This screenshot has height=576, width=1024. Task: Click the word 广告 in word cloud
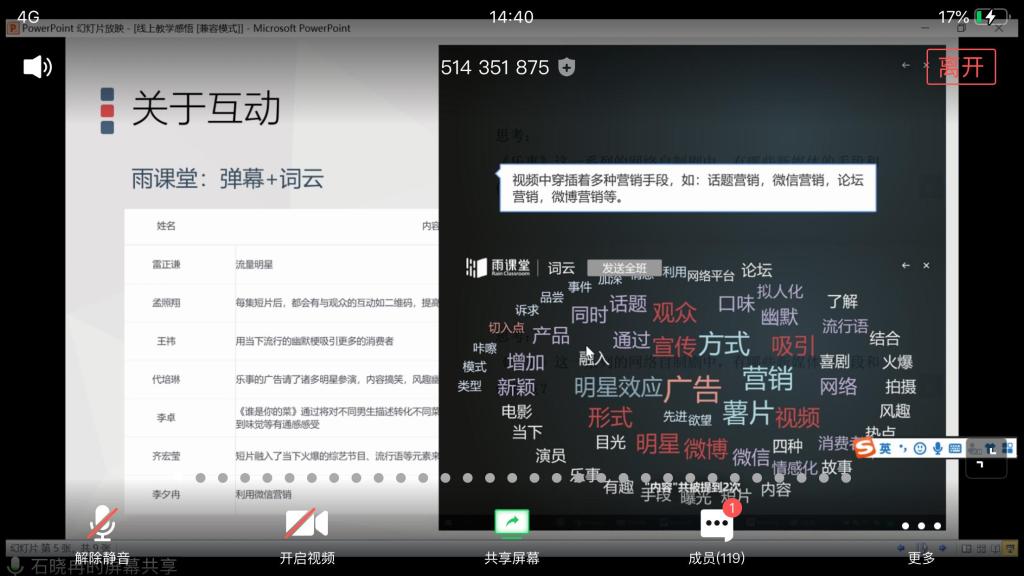692,388
